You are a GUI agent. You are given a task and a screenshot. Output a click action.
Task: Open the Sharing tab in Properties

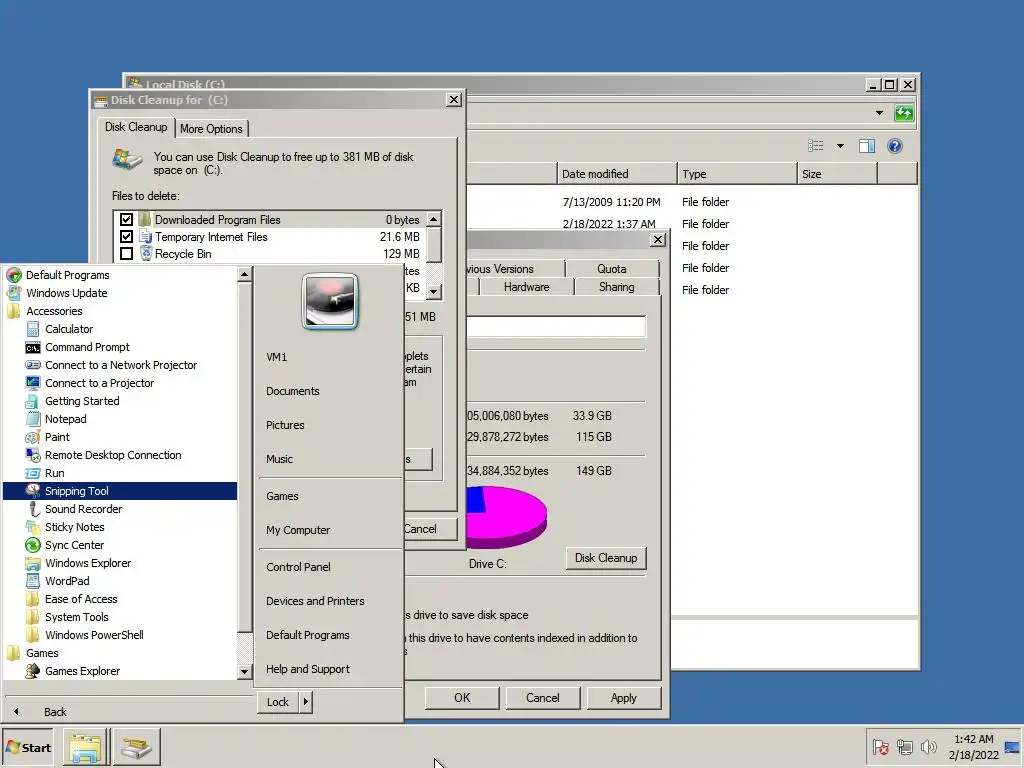(616, 287)
